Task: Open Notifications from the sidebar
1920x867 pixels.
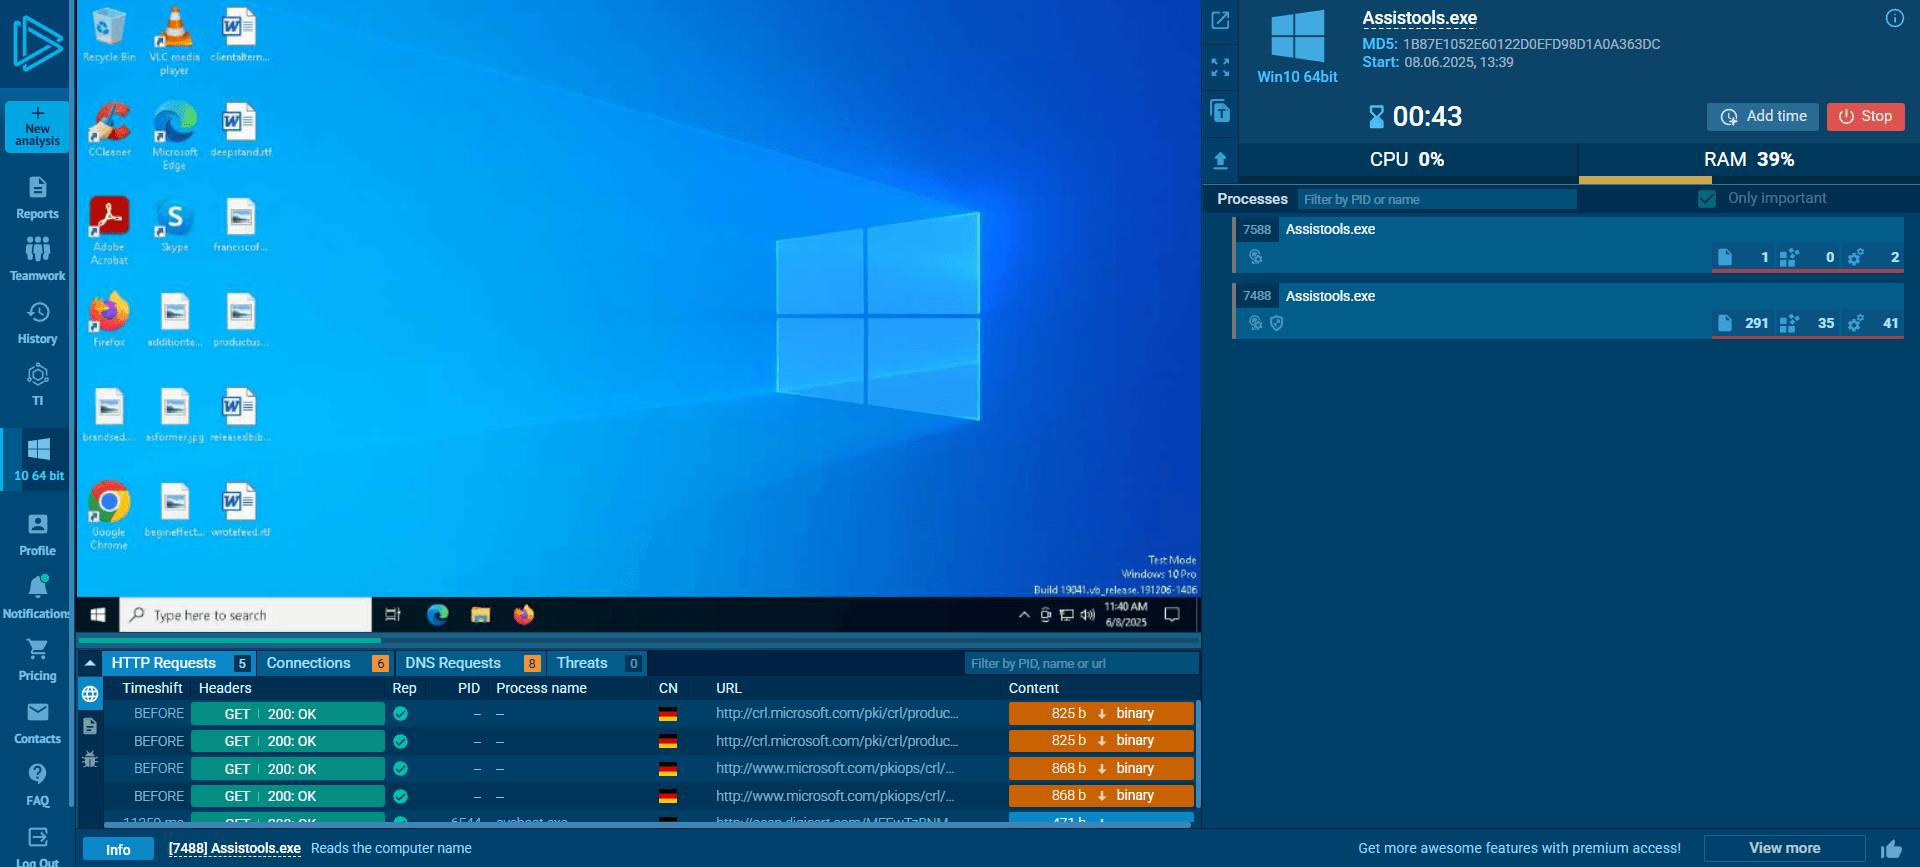Action: point(37,598)
